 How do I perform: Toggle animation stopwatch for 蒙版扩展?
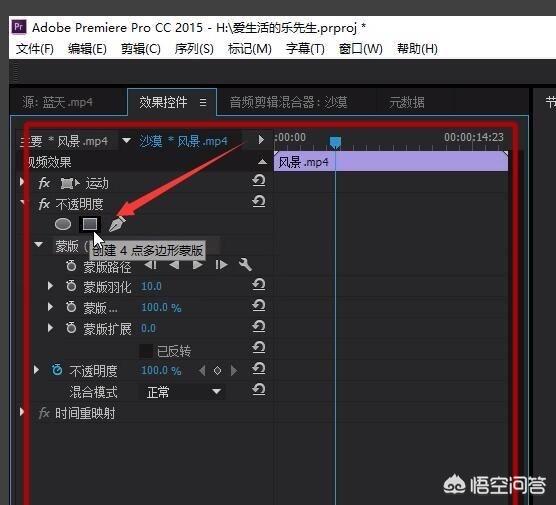click(x=71, y=328)
